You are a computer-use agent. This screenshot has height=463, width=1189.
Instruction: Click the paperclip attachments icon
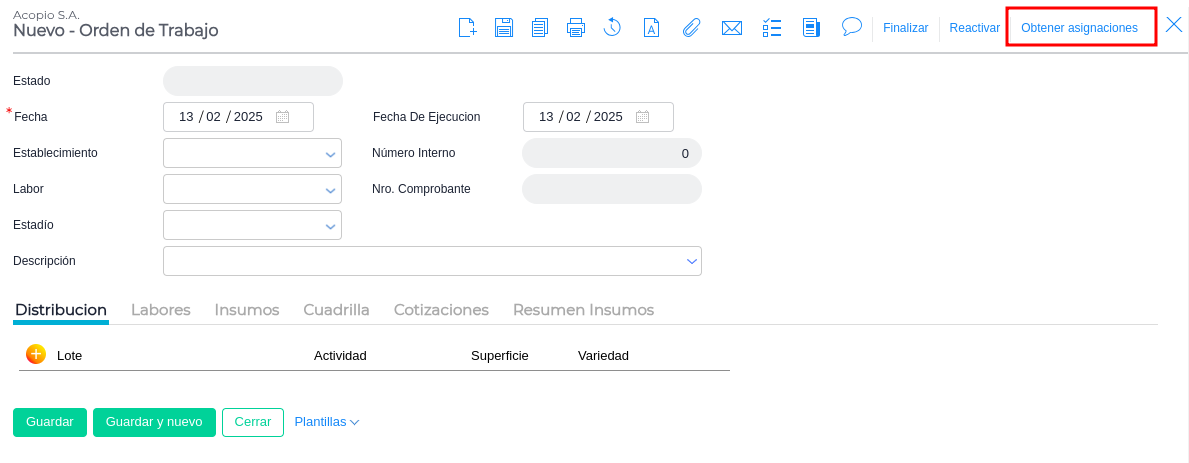coord(691,28)
